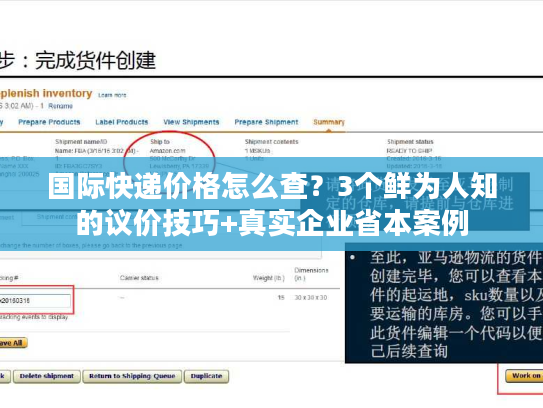The width and height of the screenshot is (543, 408).
Task: Click the Ship to heading
Action: (160, 142)
